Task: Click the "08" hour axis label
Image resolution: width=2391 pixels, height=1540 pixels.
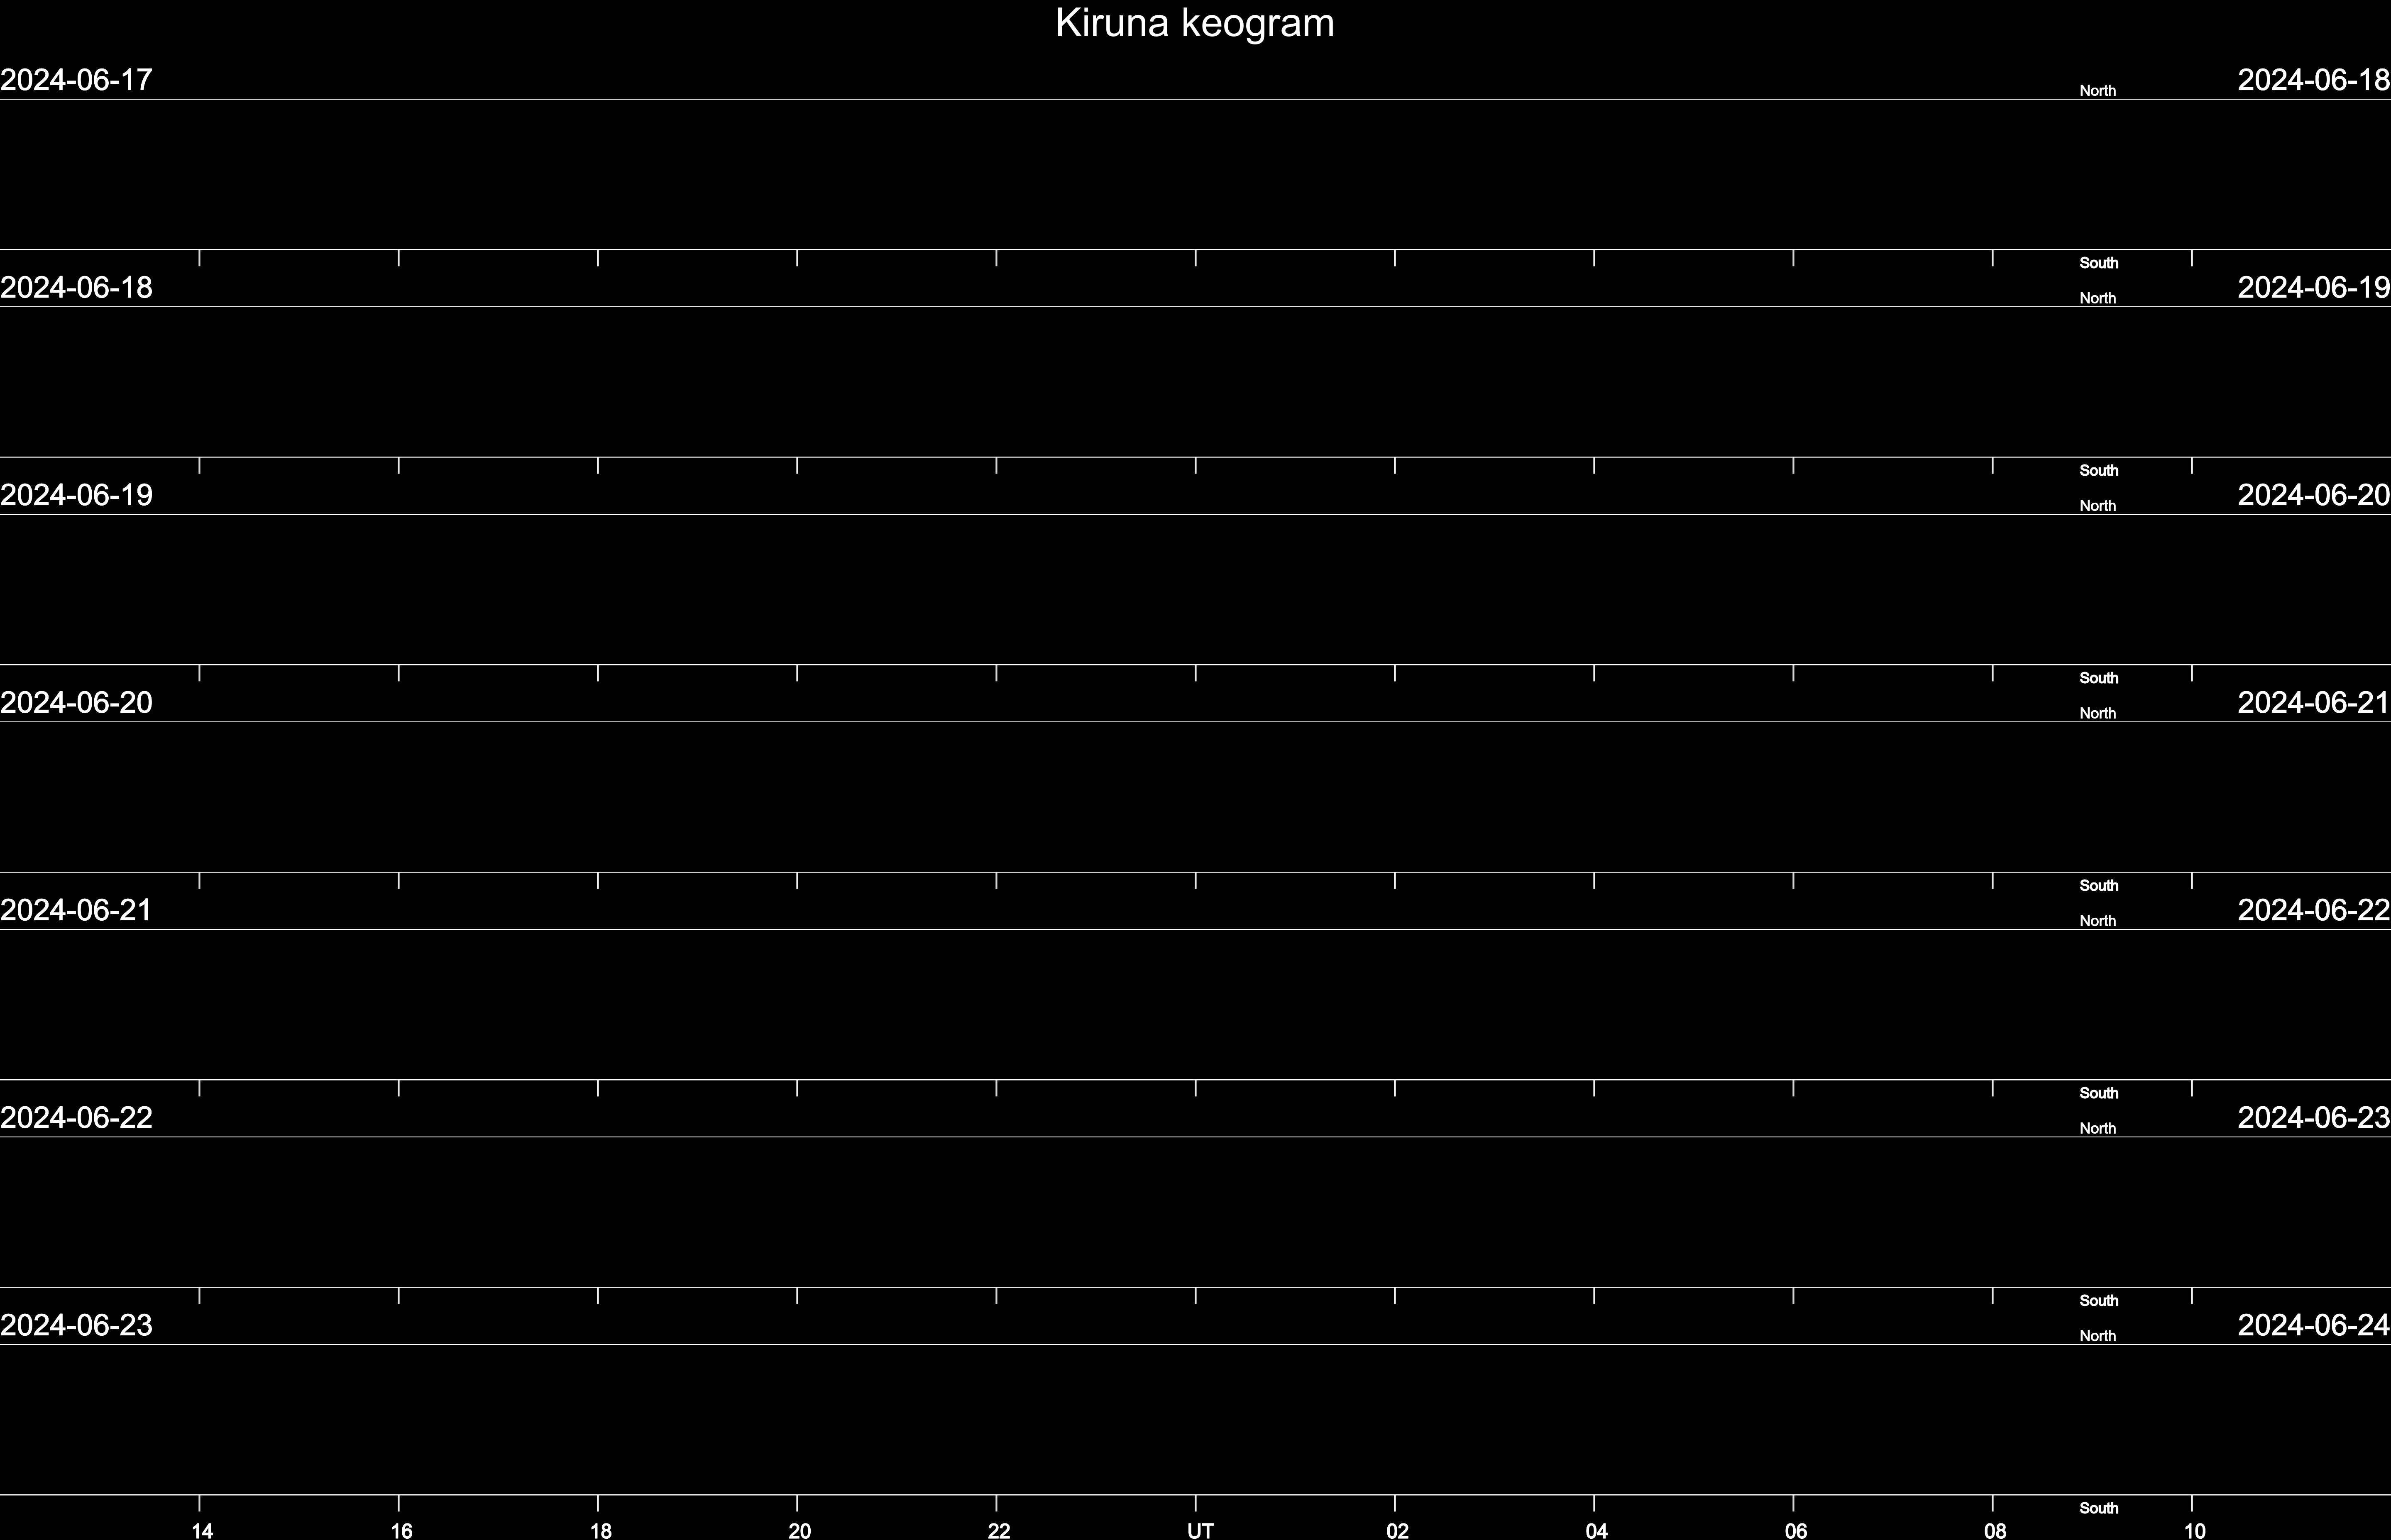Action: [1995, 1530]
